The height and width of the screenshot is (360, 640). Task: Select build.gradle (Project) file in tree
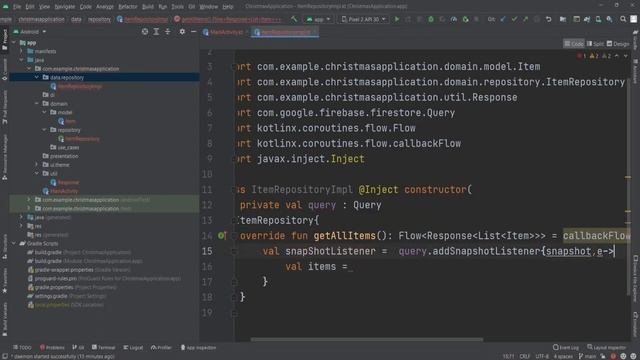click(x=79, y=252)
